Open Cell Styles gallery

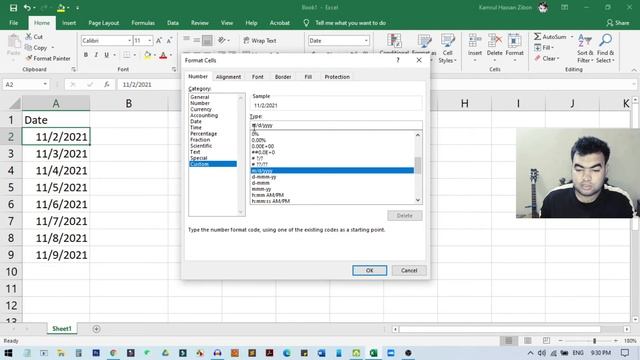tap(447, 49)
